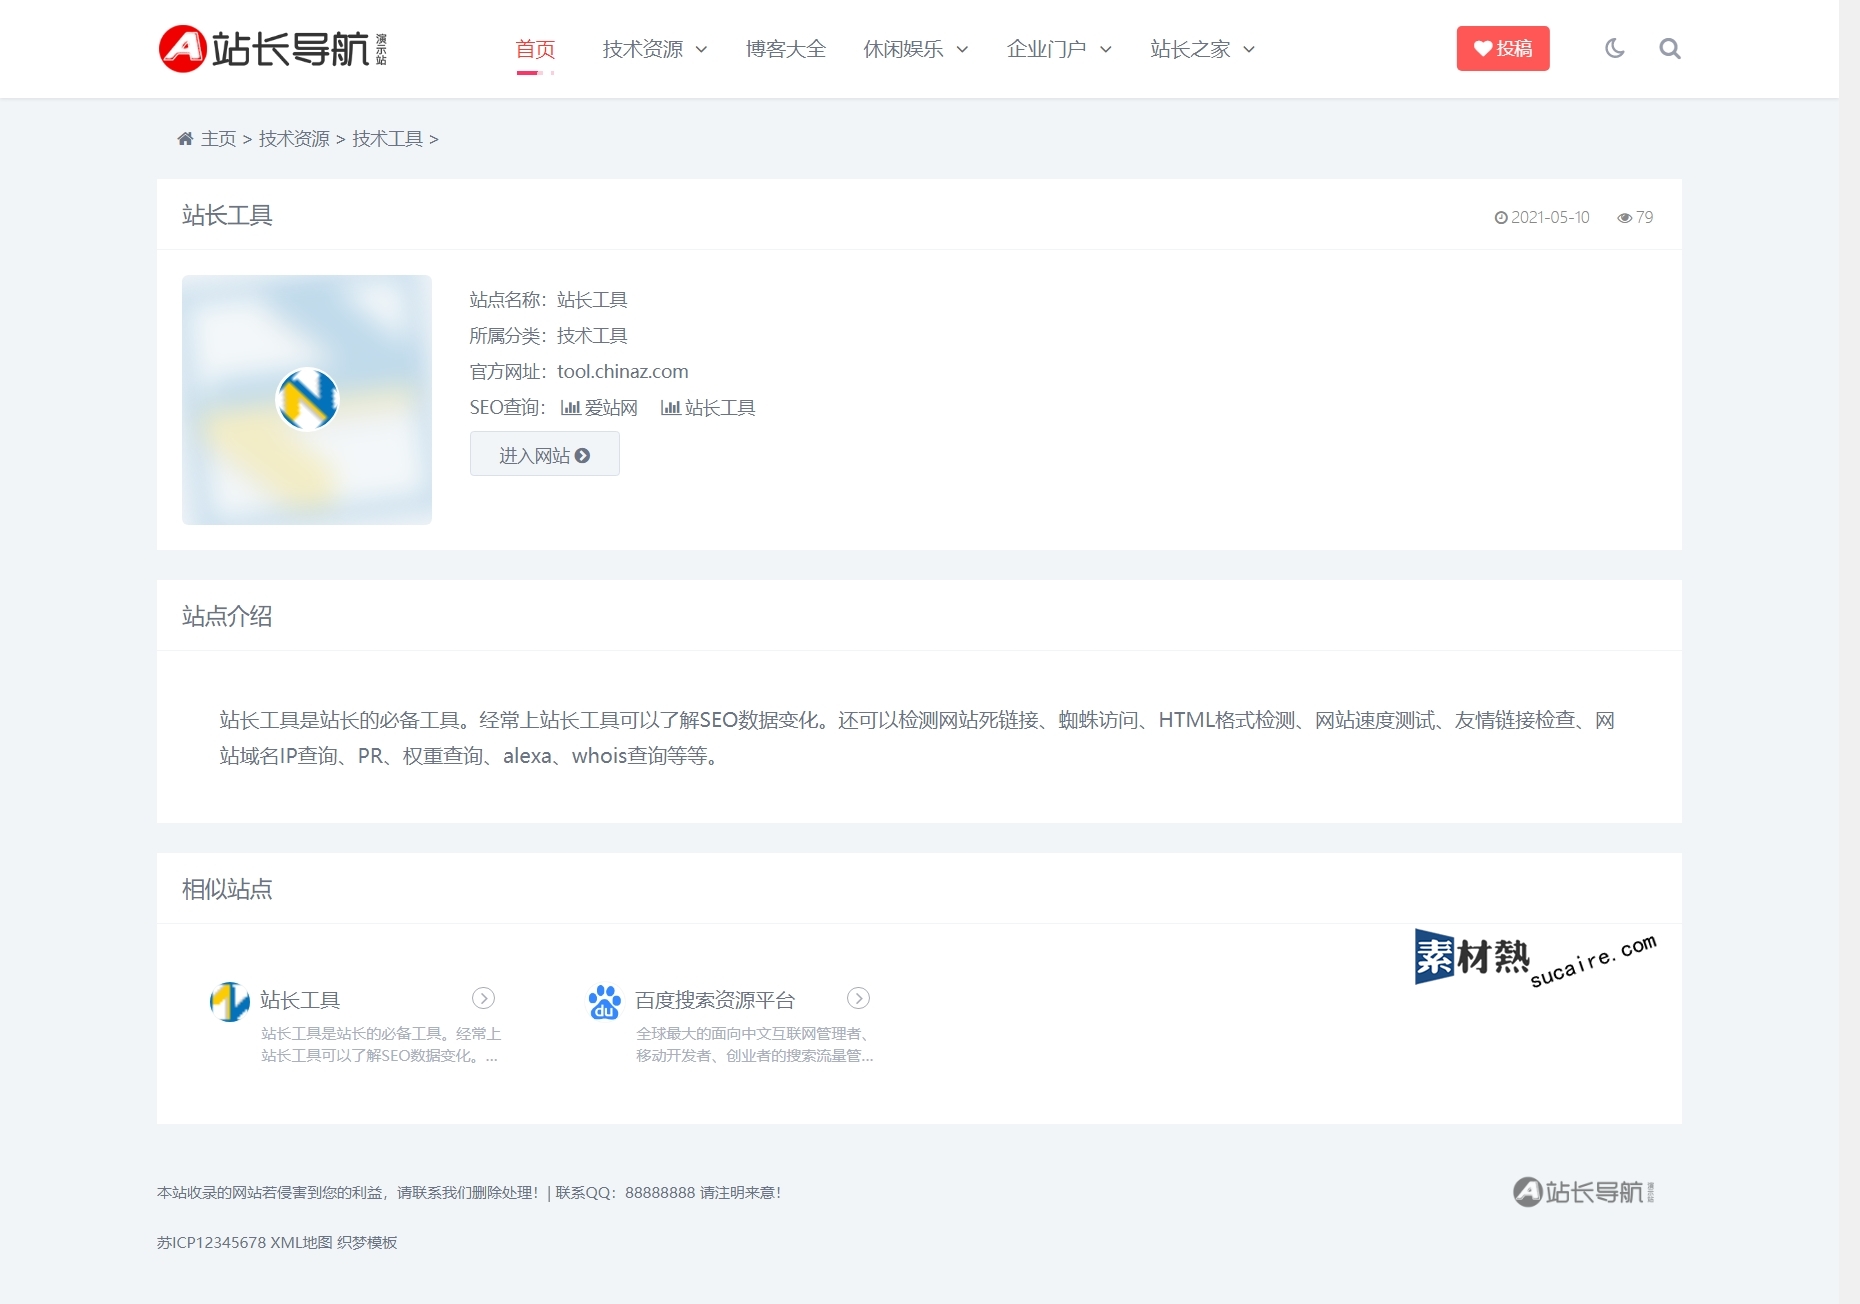1860x1304 pixels.
Task: Open 站长工具 SEO query link
Action: (708, 407)
